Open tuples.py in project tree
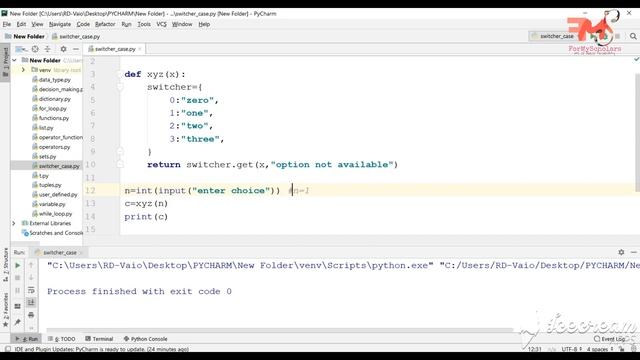Screen dimensions: 640x360 pyautogui.click(x=47, y=185)
